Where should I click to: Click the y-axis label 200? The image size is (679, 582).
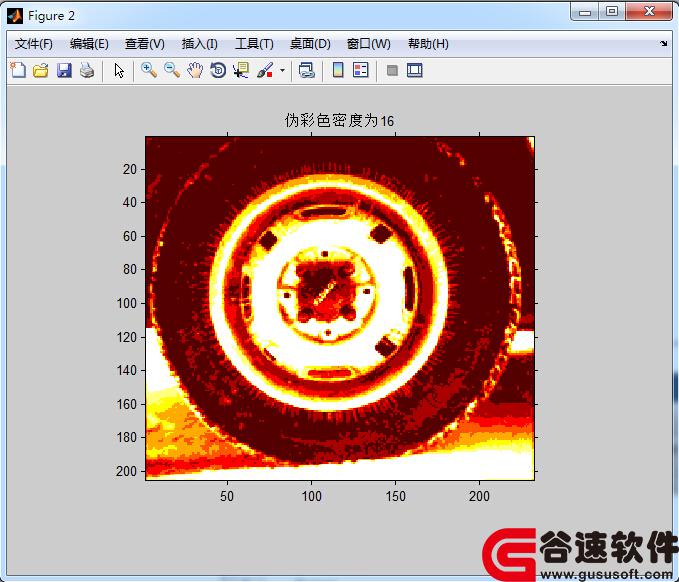click(x=126, y=471)
